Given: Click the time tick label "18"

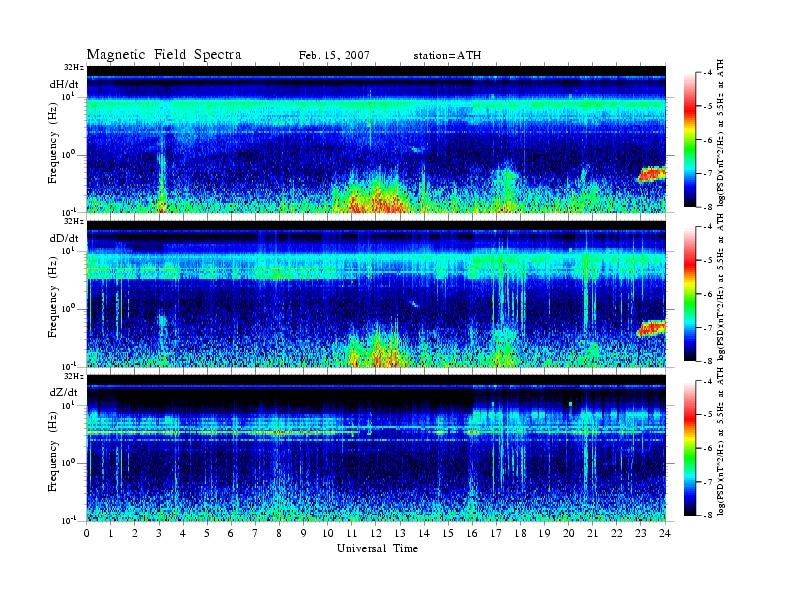Looking at the screenshot, I should click(520, 533).
